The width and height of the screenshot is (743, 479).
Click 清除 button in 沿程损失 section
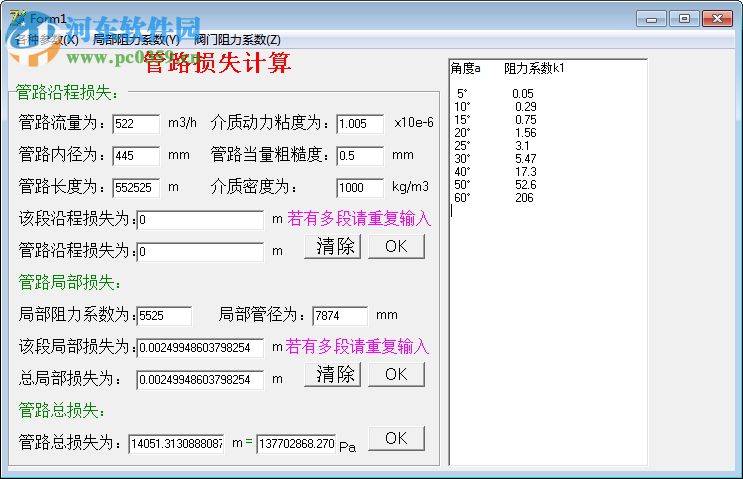[333, 247]
